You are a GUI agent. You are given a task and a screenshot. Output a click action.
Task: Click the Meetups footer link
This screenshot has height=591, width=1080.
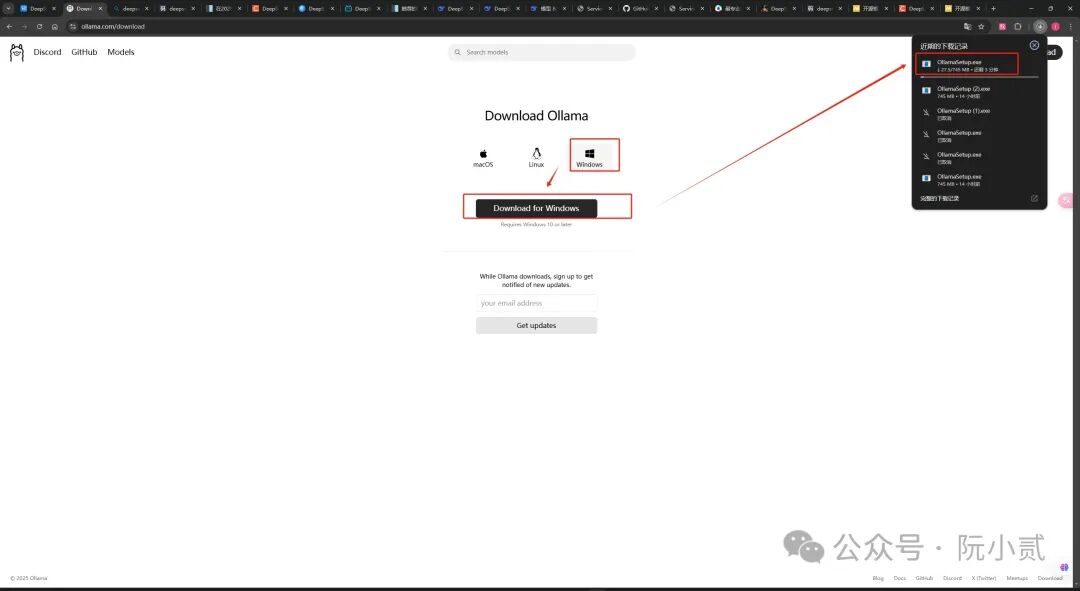tap(1017, 579)
